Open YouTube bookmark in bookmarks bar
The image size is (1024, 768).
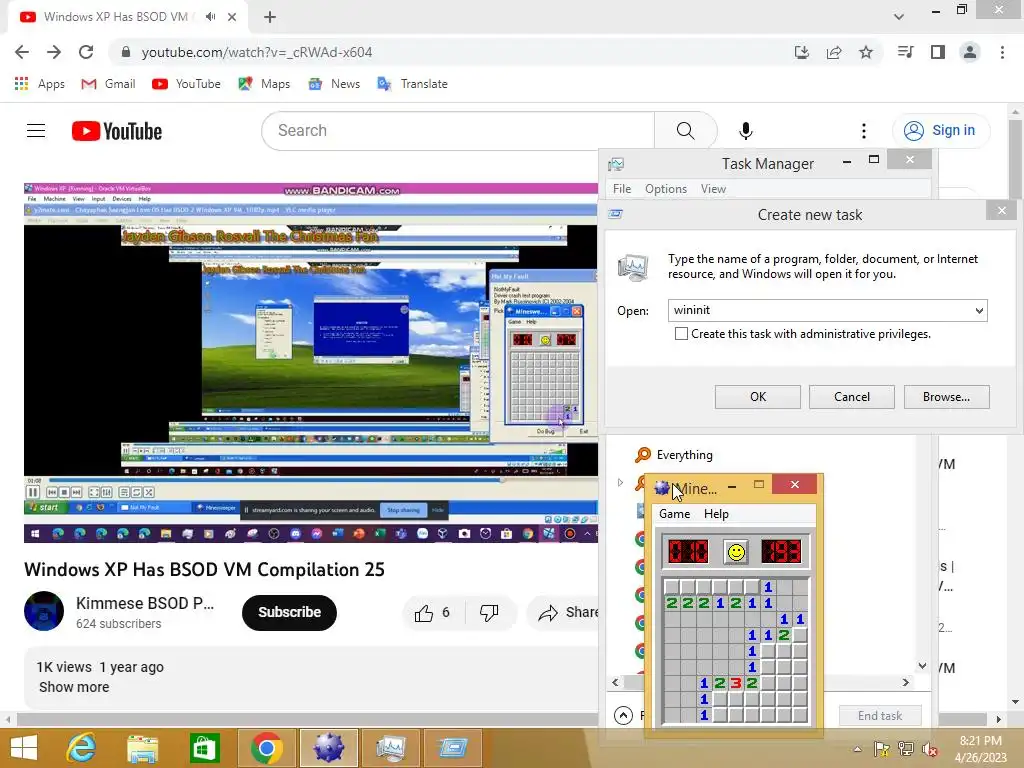click(187, 84)
